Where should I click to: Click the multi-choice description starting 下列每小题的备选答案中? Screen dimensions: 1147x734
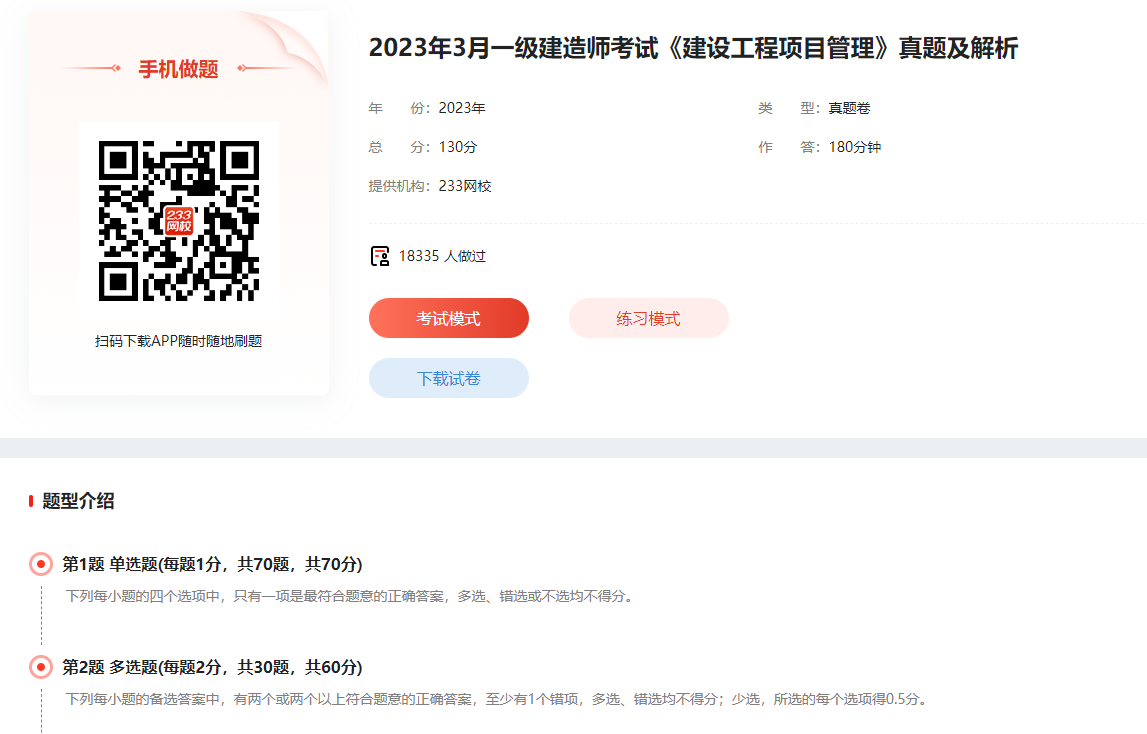pyautogui.click(x=497, y=700)
